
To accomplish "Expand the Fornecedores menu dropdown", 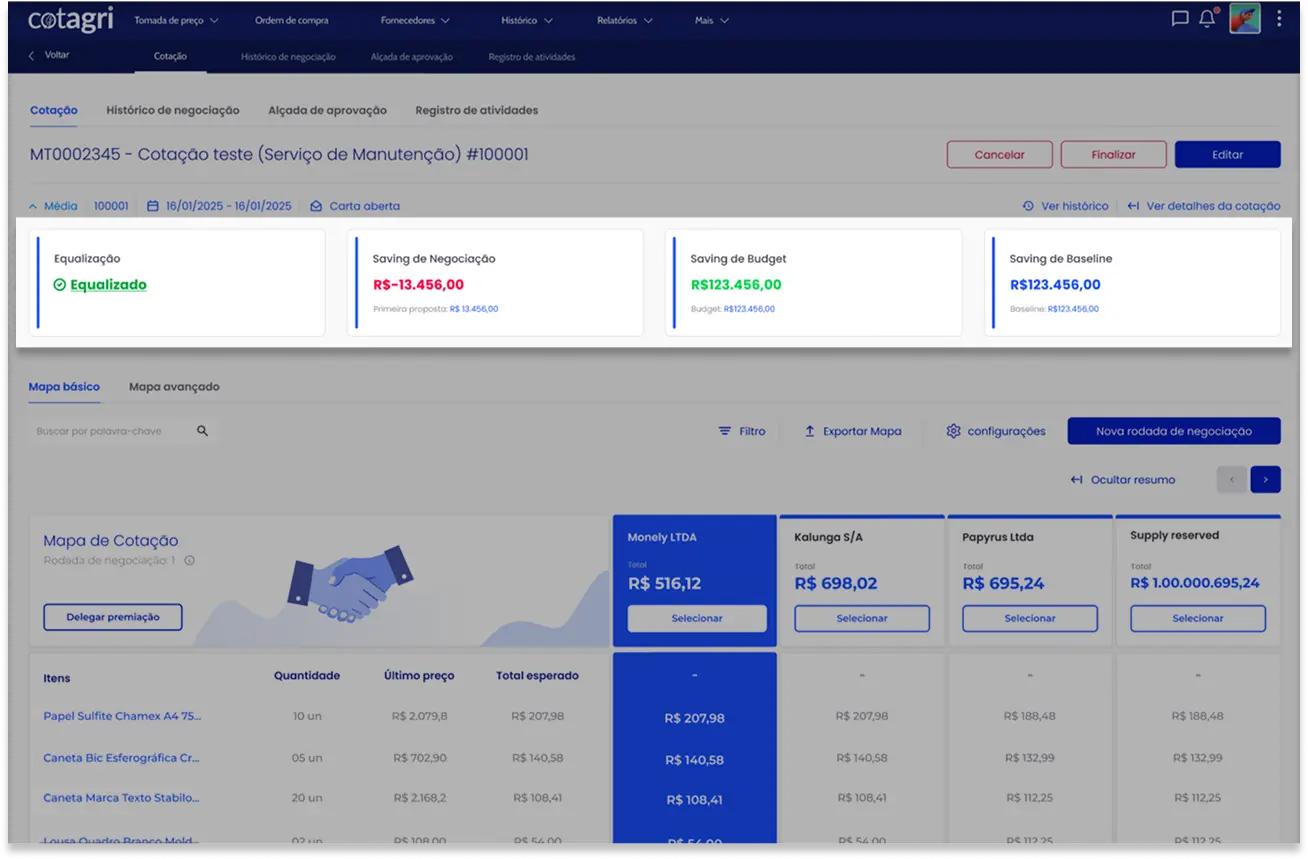I will coord(415,20).
